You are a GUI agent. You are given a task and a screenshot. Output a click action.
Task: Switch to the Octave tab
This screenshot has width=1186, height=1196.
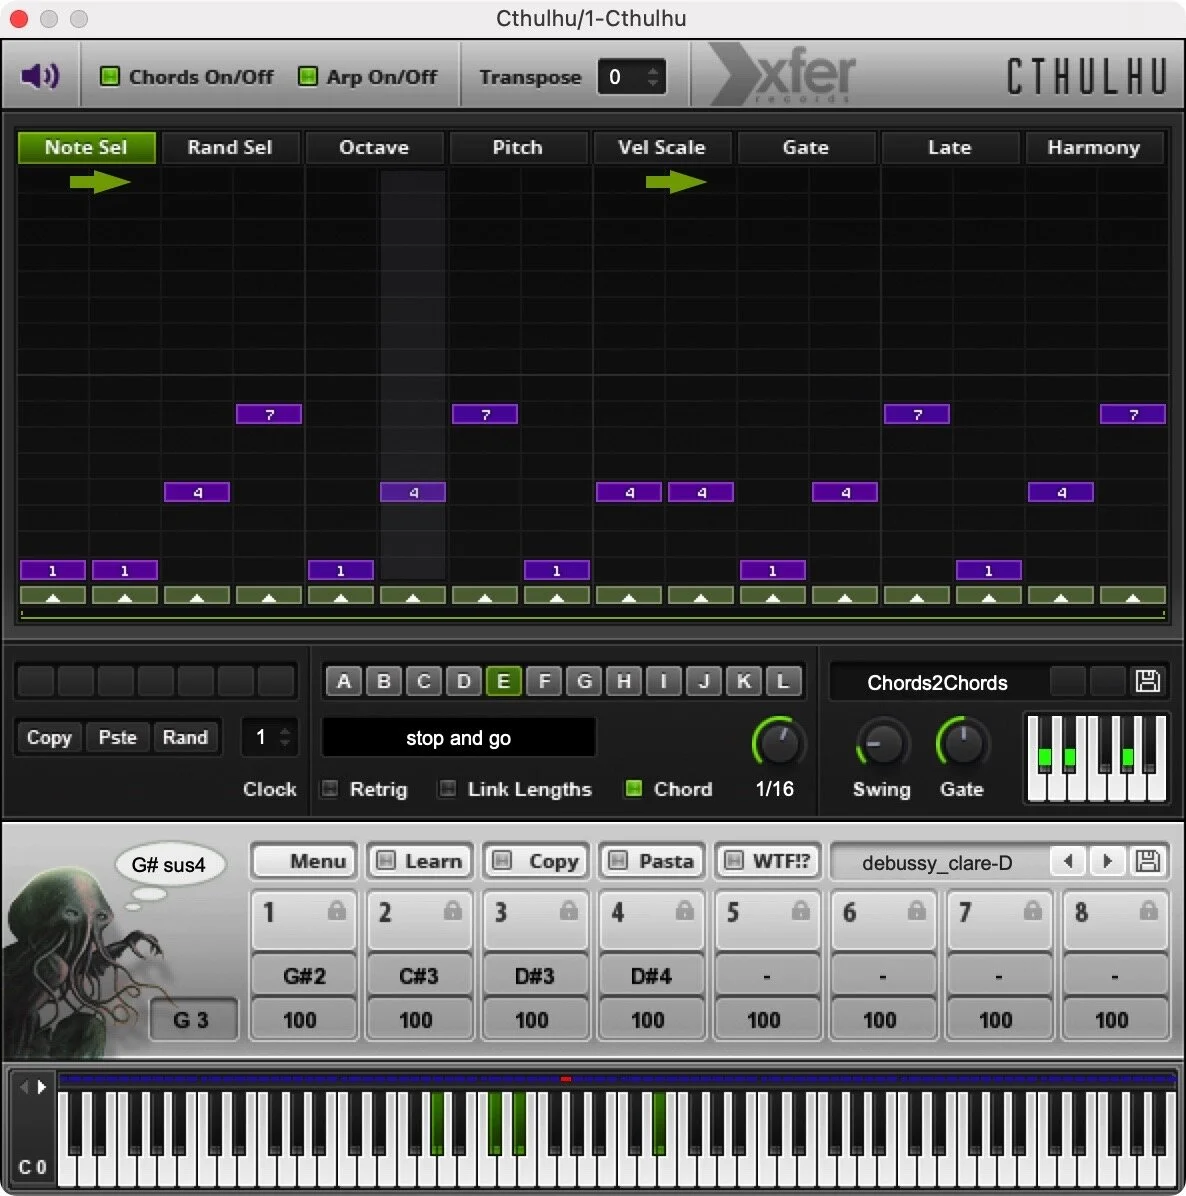374,147
